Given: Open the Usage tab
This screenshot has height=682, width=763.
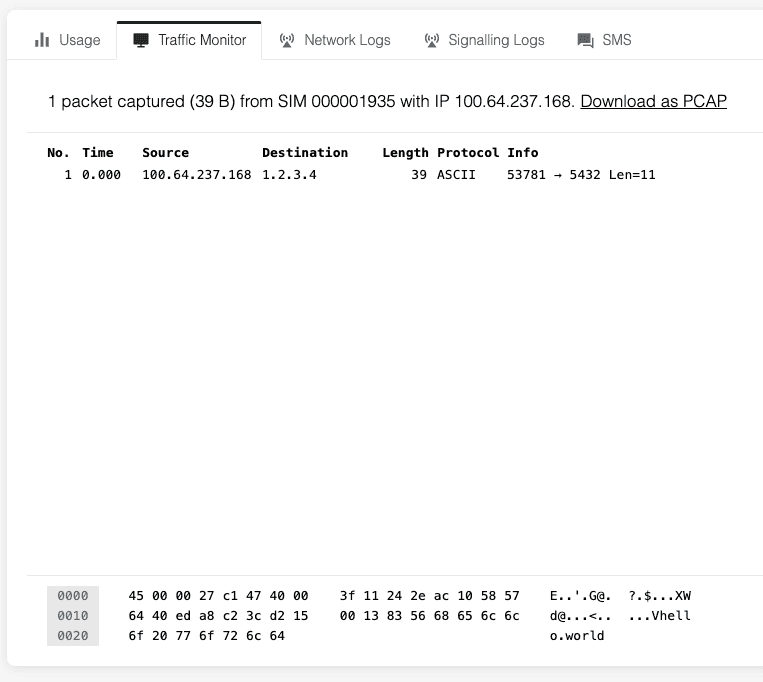Looking at the screenshot, I should click(68, 40).
